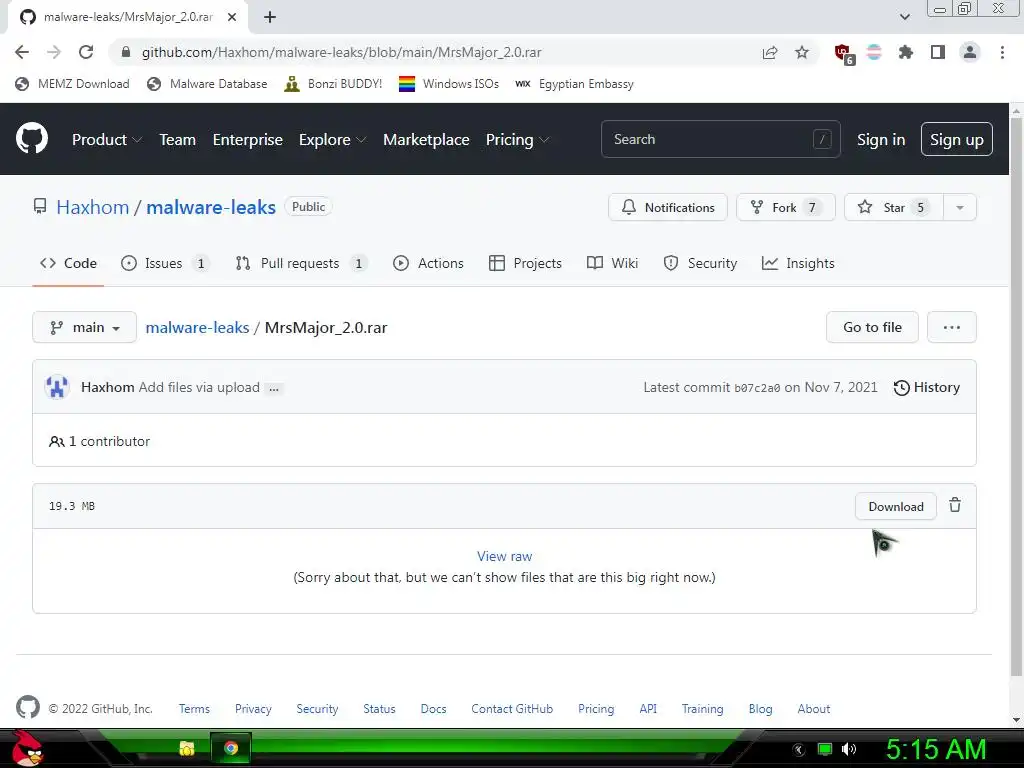Click the GitHub logo in the header
Viewport: 1024px width, 768px height.
(32, 138)
